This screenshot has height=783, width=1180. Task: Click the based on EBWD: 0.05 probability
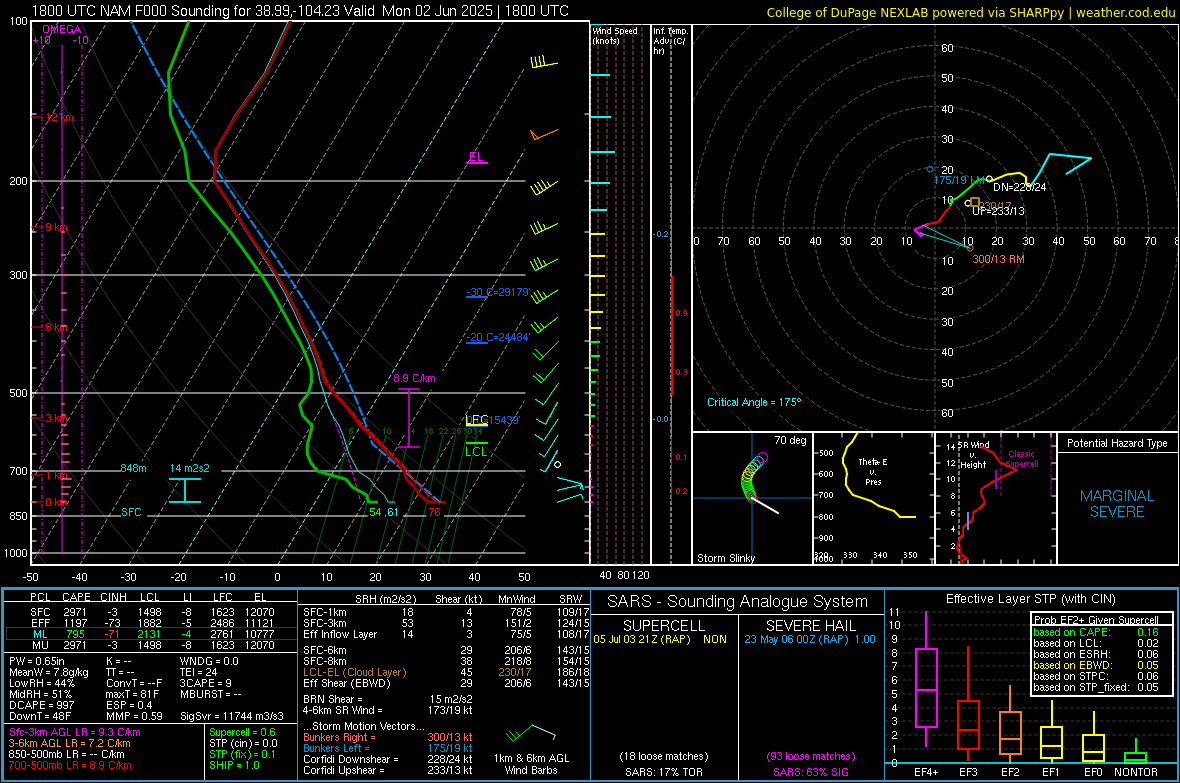click(1096, 666)
